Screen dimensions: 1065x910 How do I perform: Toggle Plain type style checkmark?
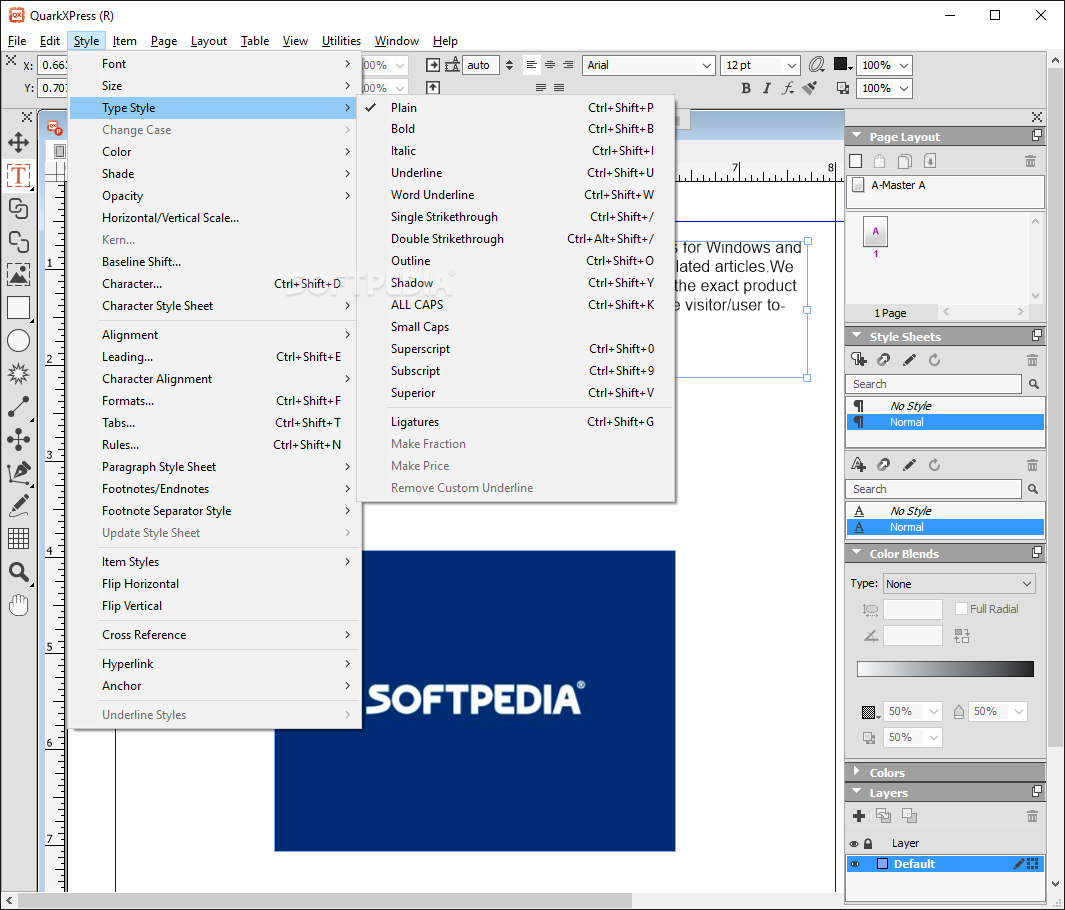(370, 107)
